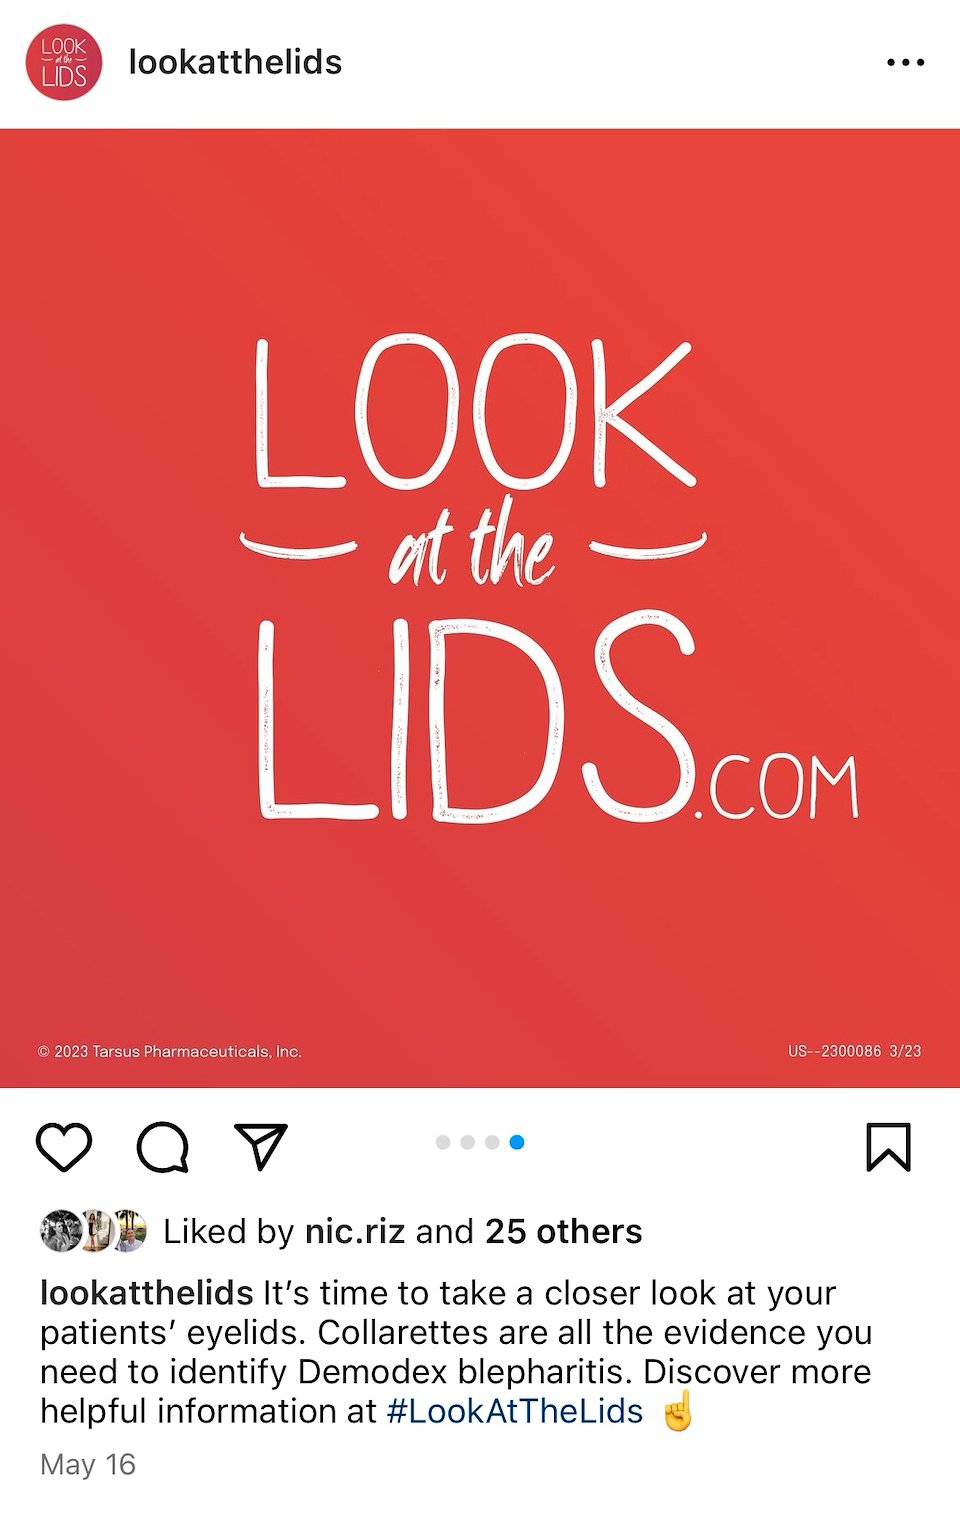Select the active fourth carousel dot
This screenshot has height=1513, width=960.
coord(517,1142)
